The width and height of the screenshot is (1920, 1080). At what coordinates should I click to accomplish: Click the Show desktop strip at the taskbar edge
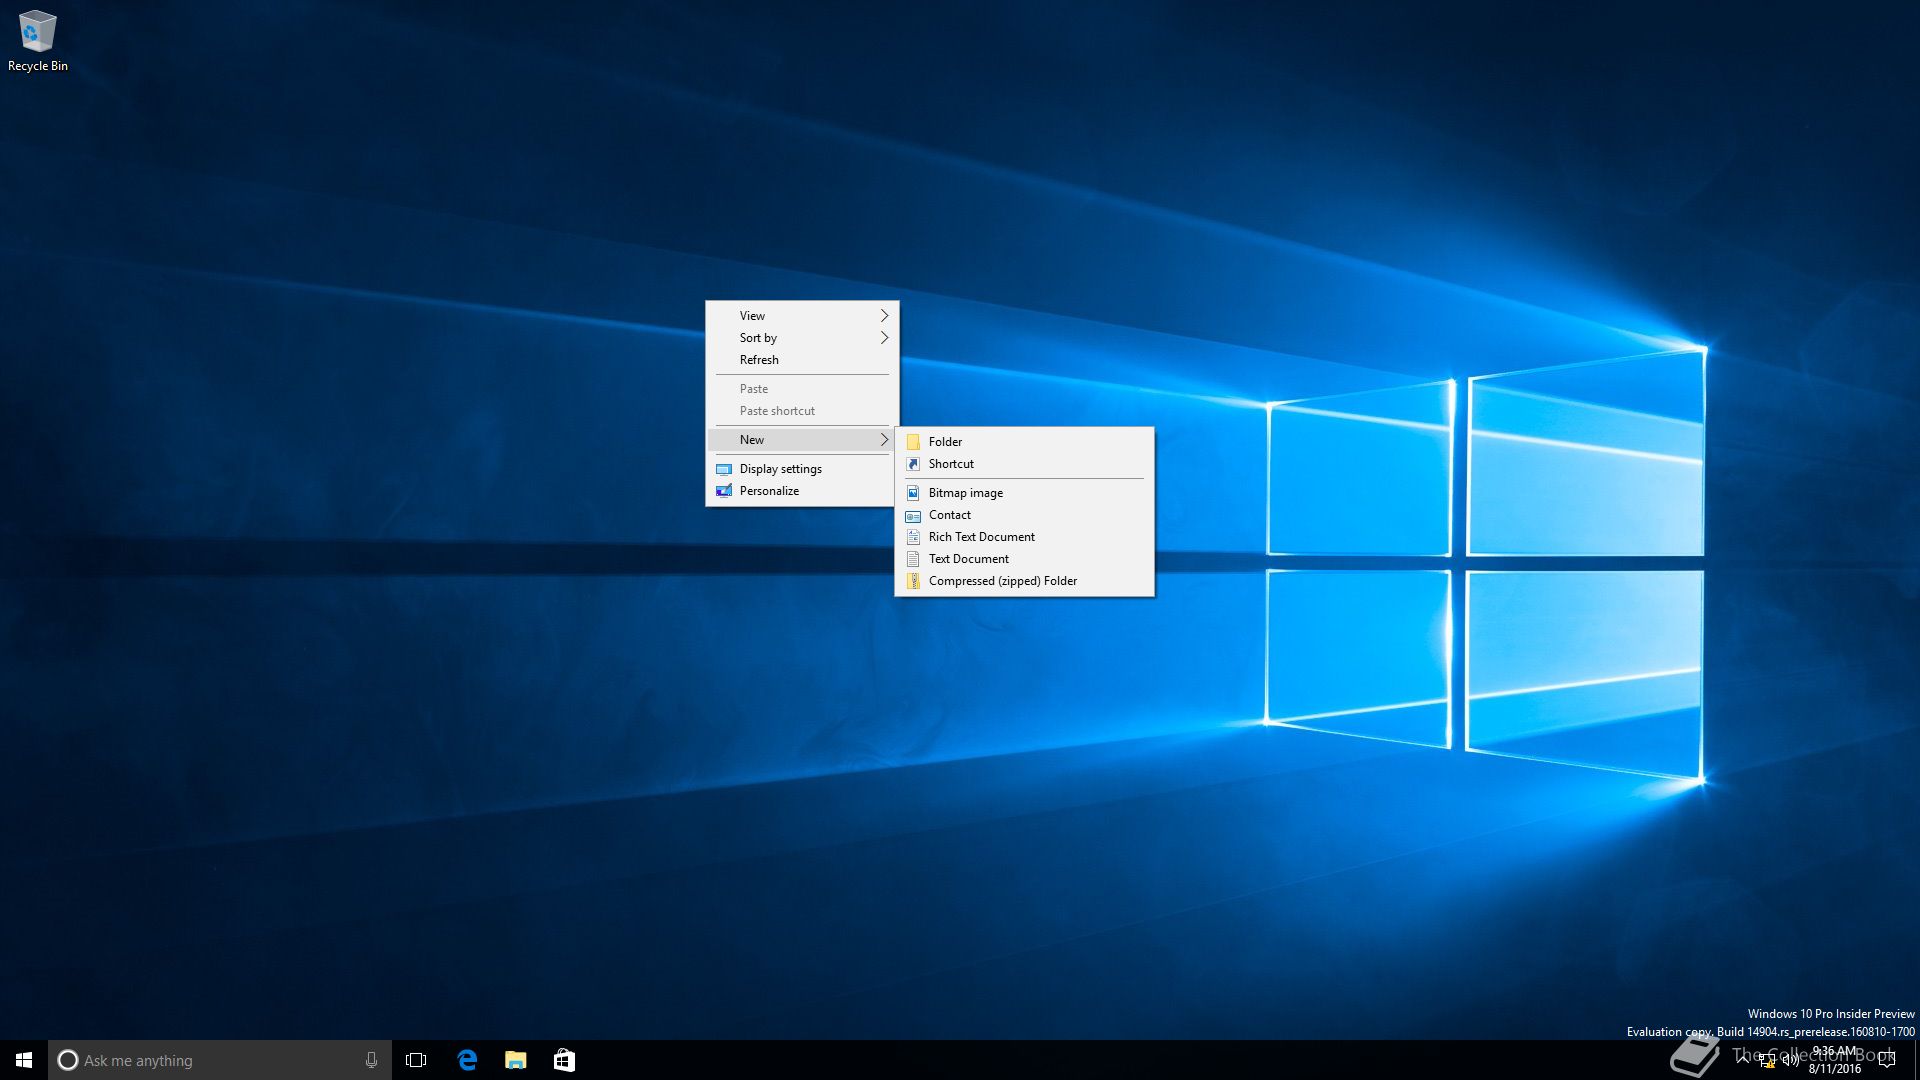[1916, 1060]
